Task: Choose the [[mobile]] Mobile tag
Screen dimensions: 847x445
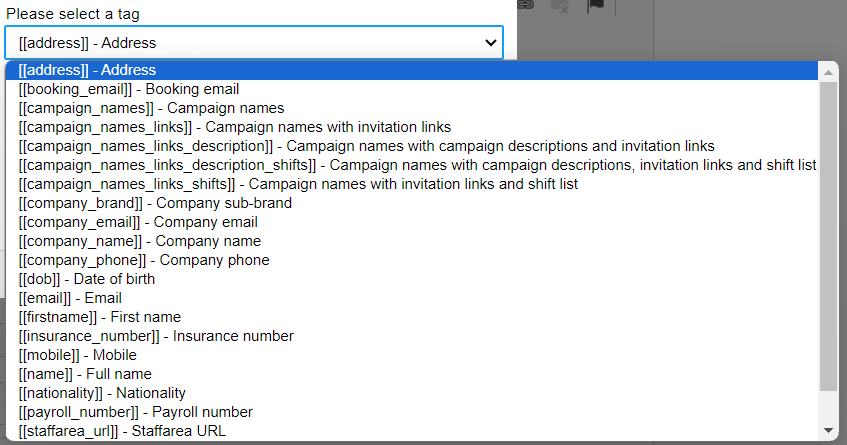Action: [x=412, y=355]
